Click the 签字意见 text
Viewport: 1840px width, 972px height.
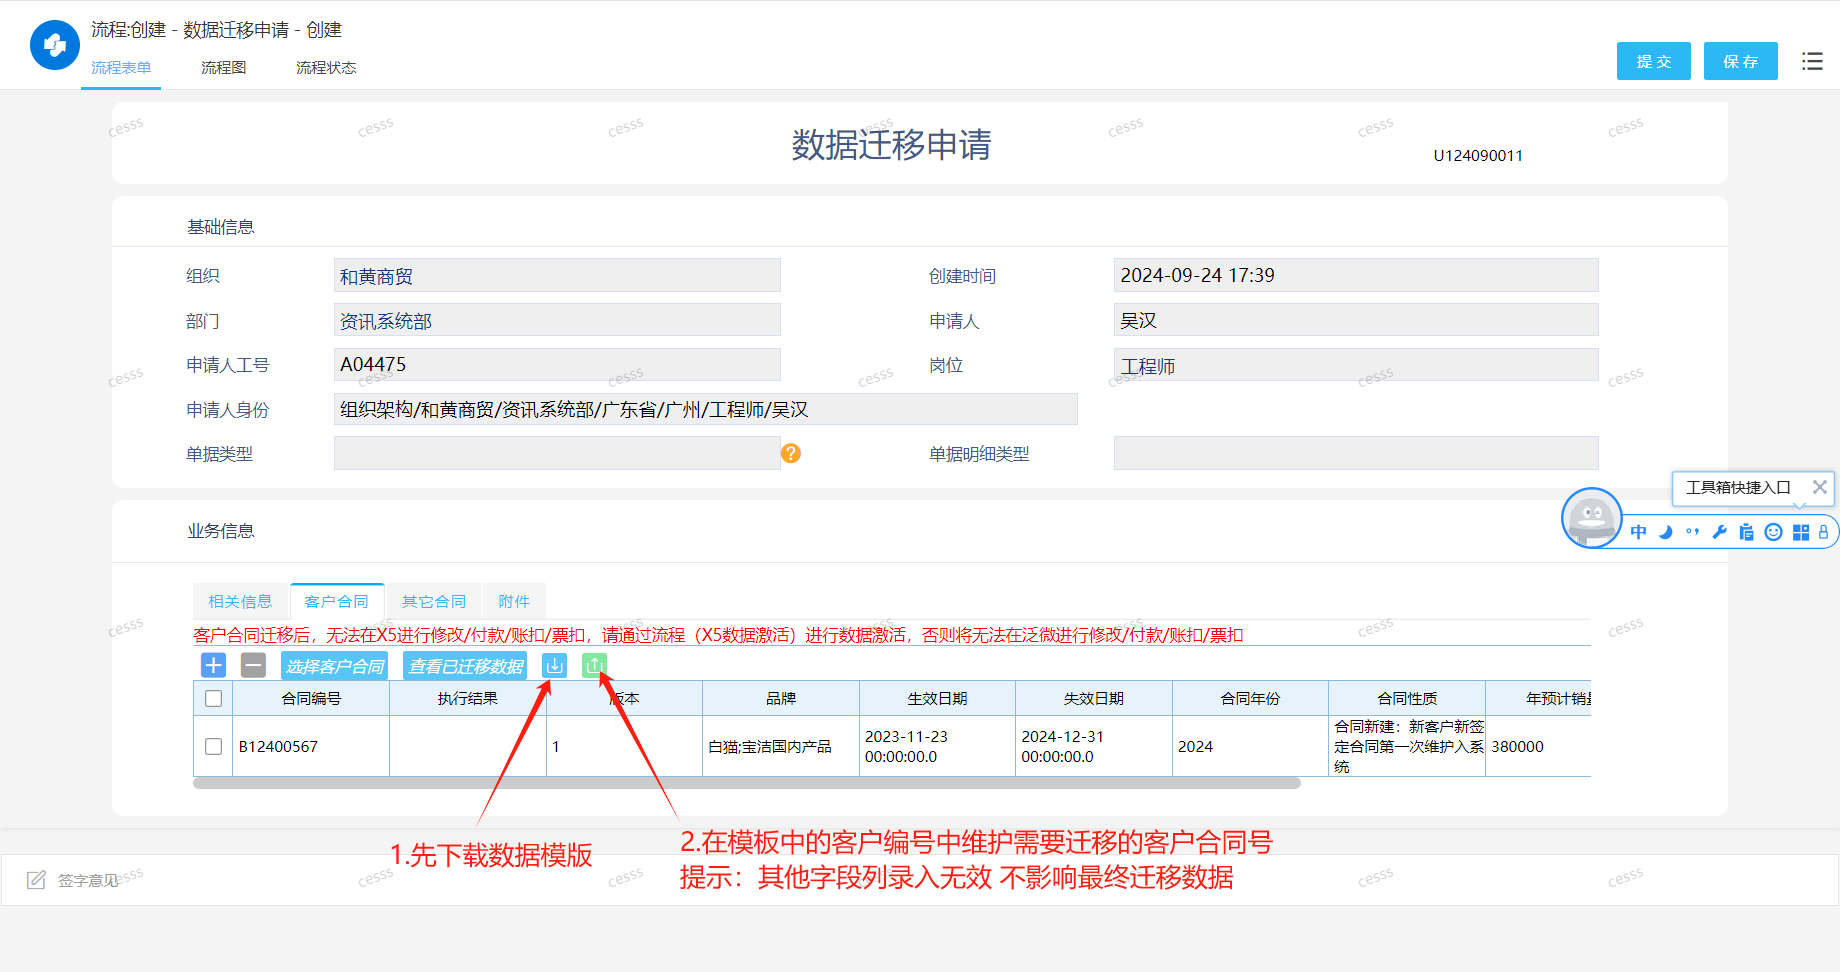(x=88, y=880)
